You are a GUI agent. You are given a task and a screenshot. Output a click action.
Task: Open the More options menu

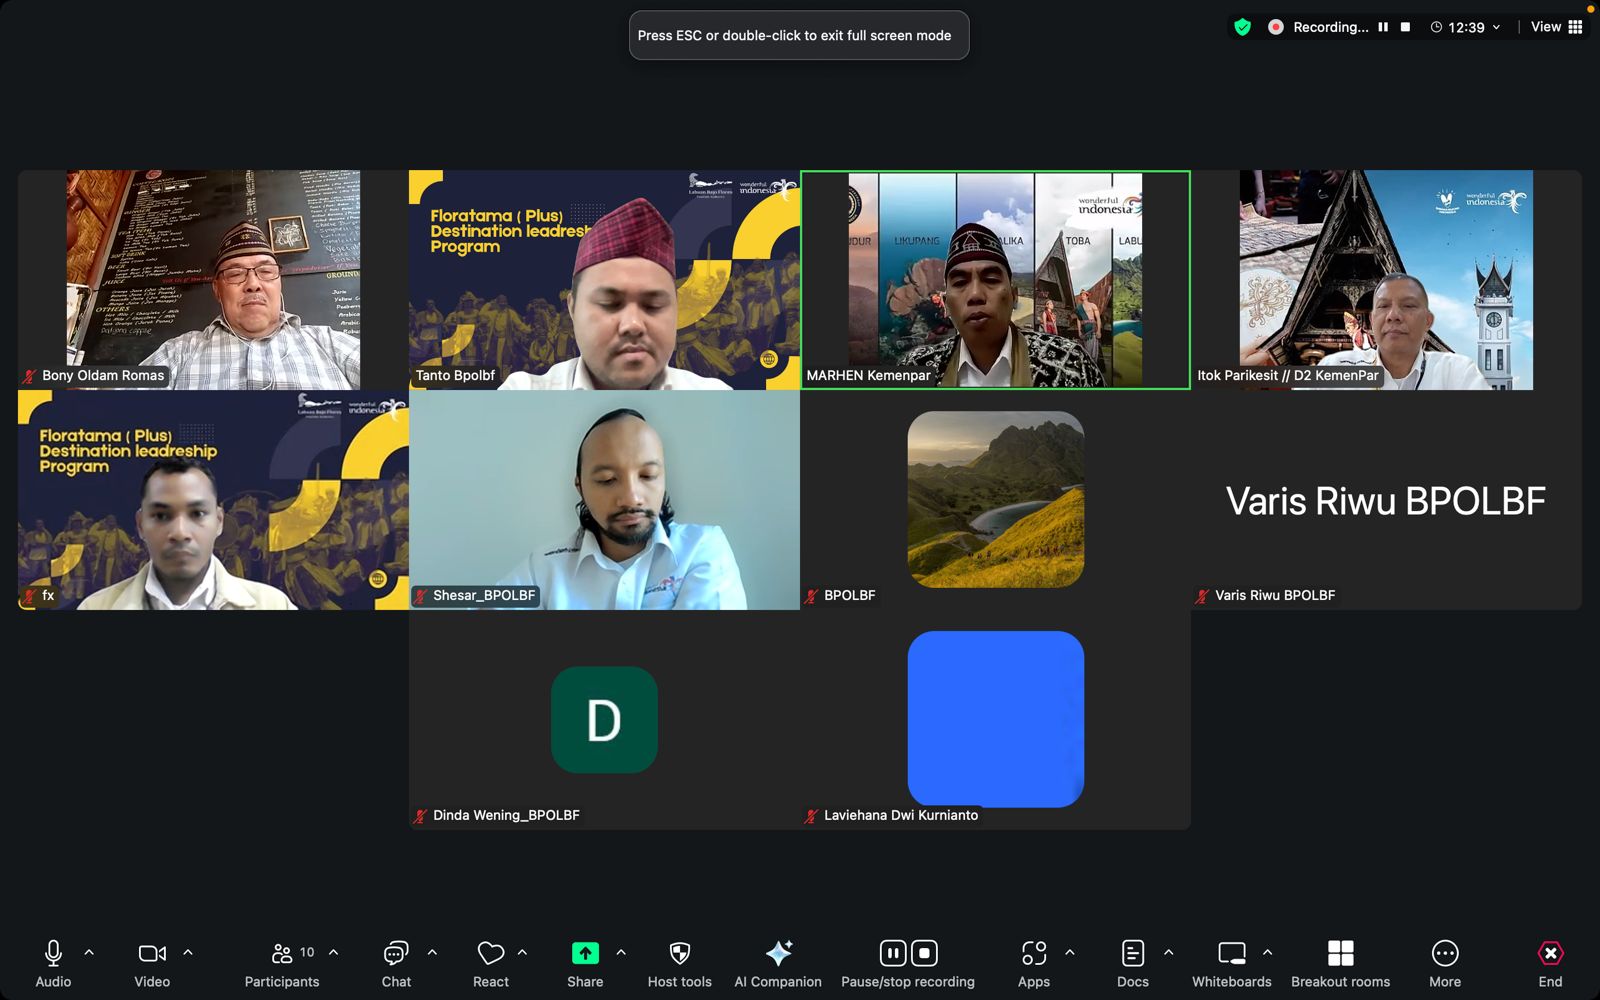point(1445,964)
